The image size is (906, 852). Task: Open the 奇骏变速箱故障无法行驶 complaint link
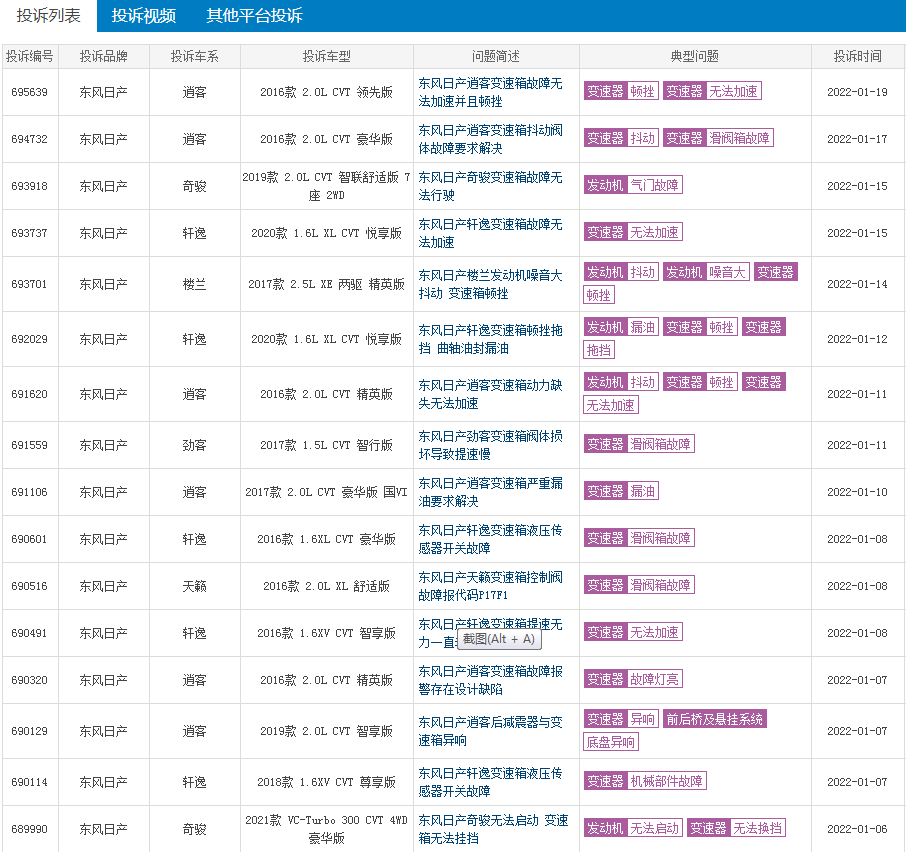coord(490,186)
